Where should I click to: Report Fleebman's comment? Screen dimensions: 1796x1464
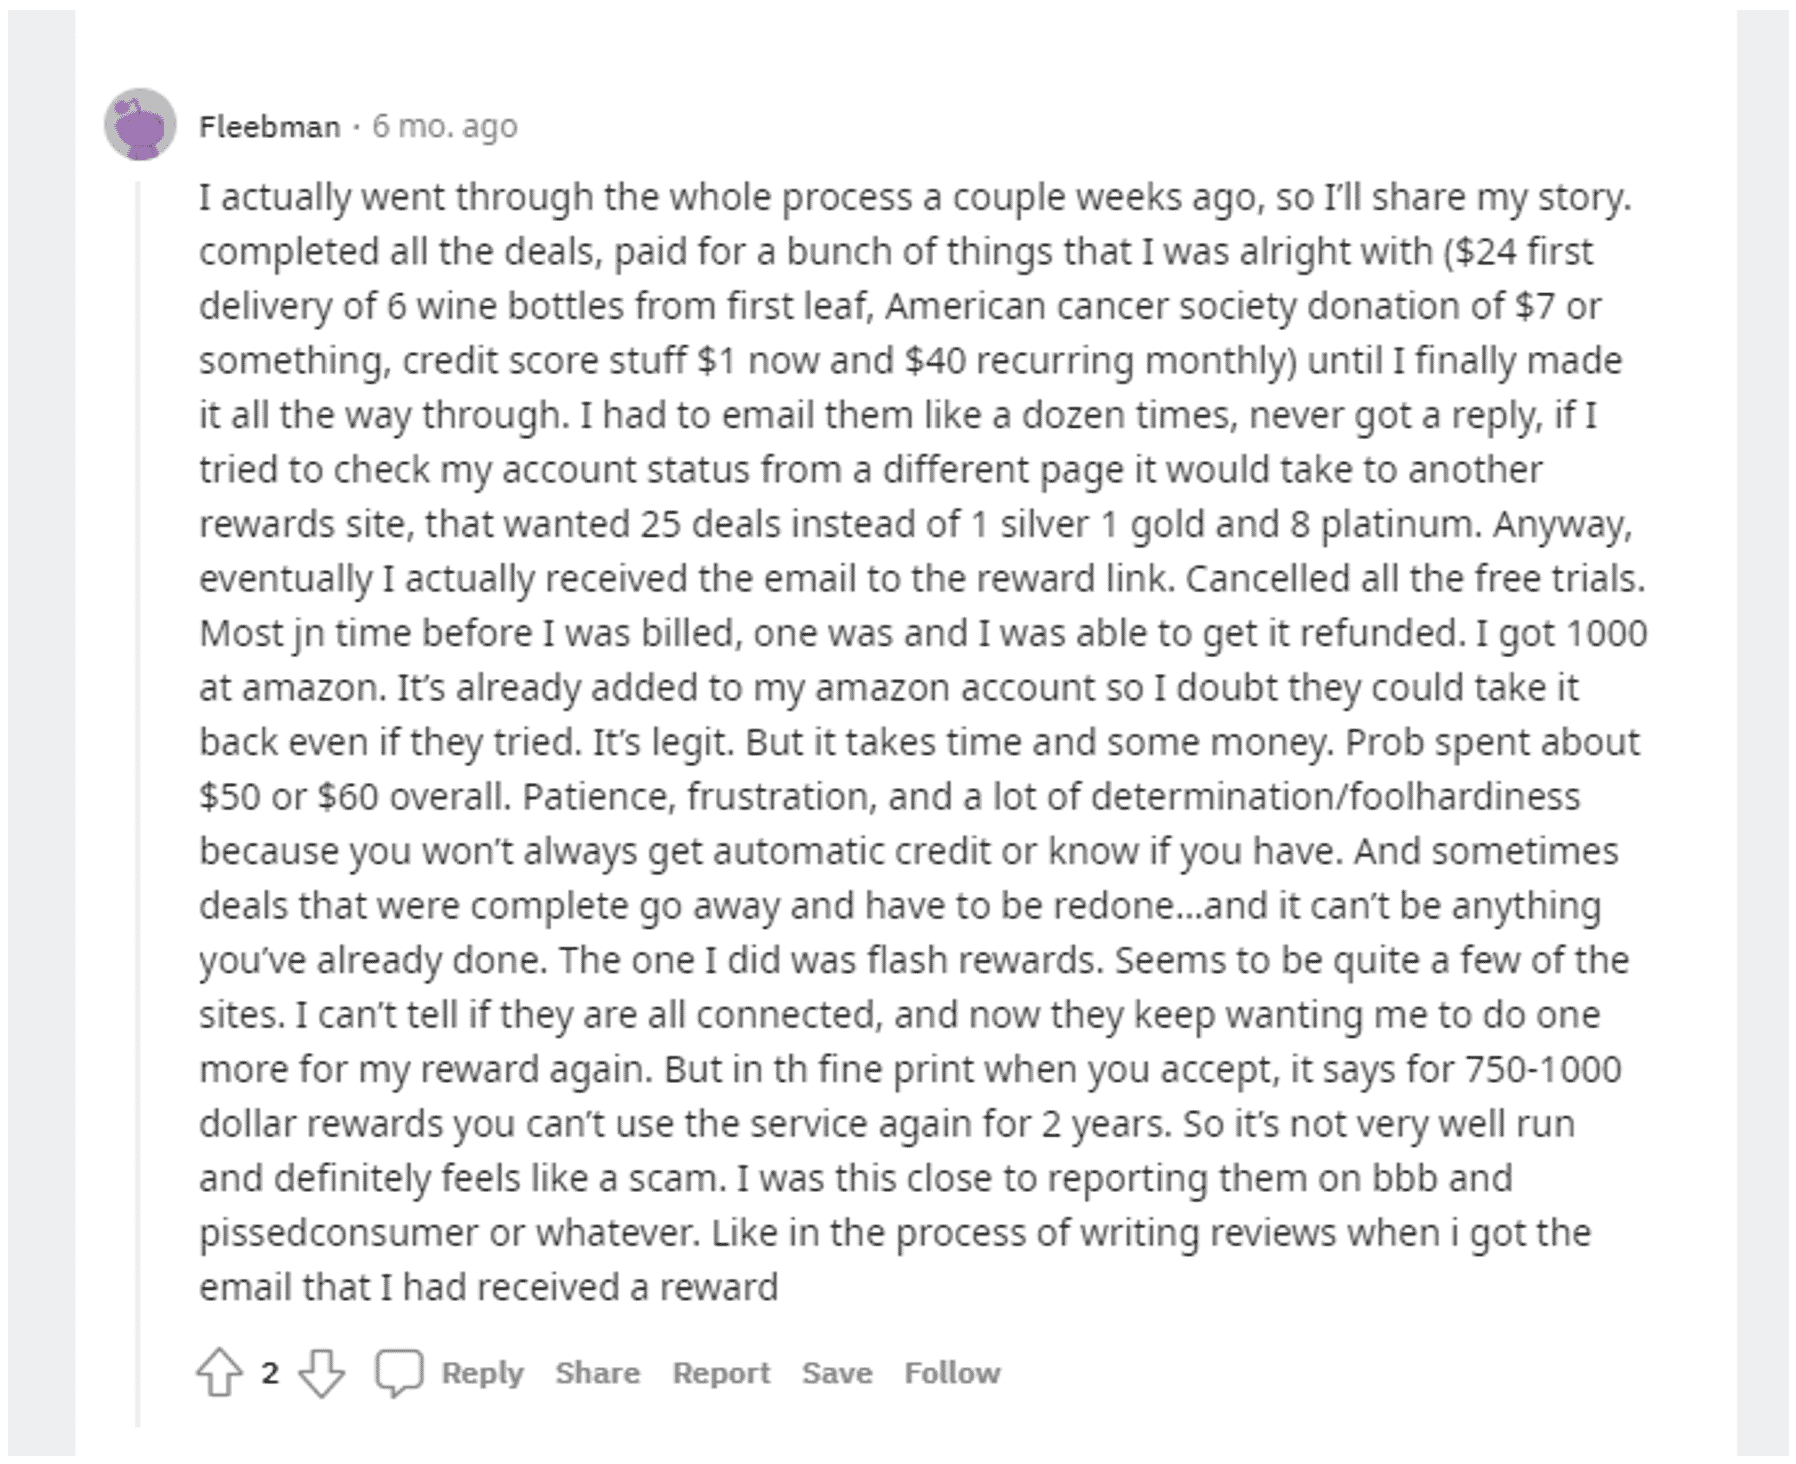(x=720, y=1373)
